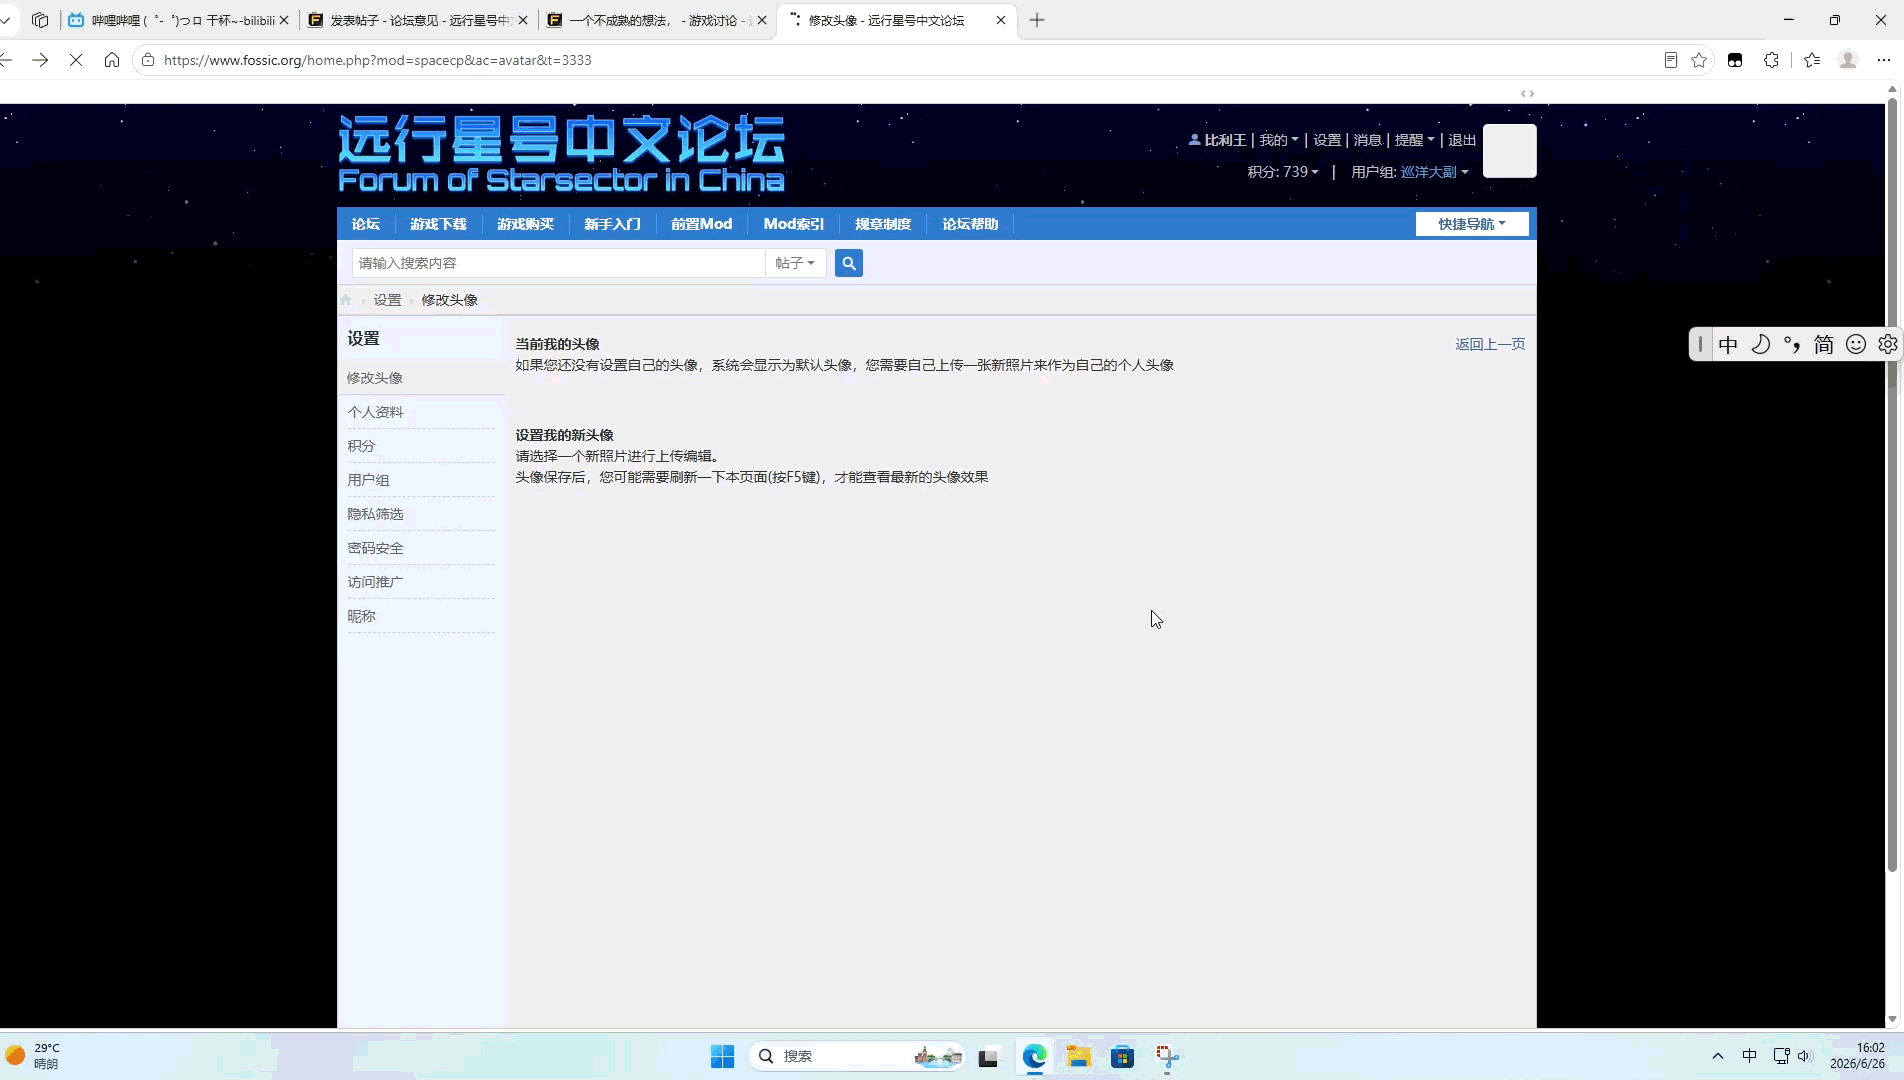The image size is (1904, 1080).
Task: Open Mod索引 nav menu item
Action: tap(793, 224)
